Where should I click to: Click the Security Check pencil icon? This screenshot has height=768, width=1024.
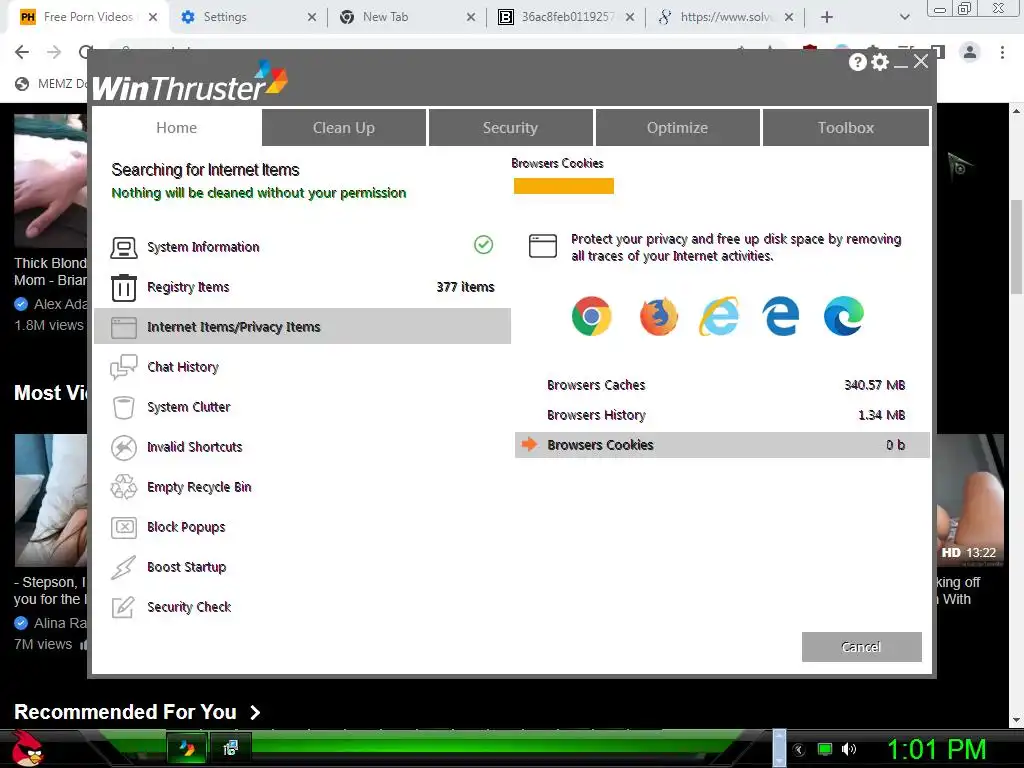tap(123, 607)
